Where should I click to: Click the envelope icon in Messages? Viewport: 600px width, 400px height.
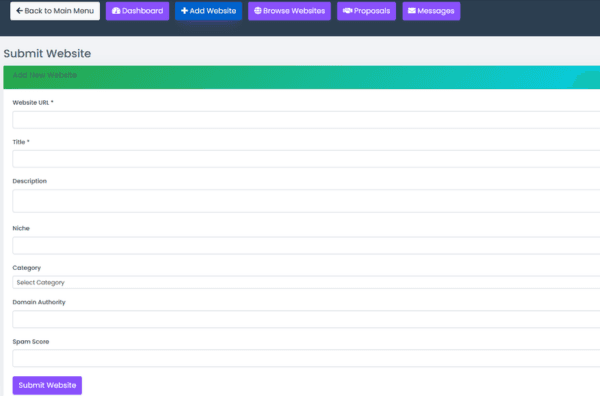click(412, 11)
